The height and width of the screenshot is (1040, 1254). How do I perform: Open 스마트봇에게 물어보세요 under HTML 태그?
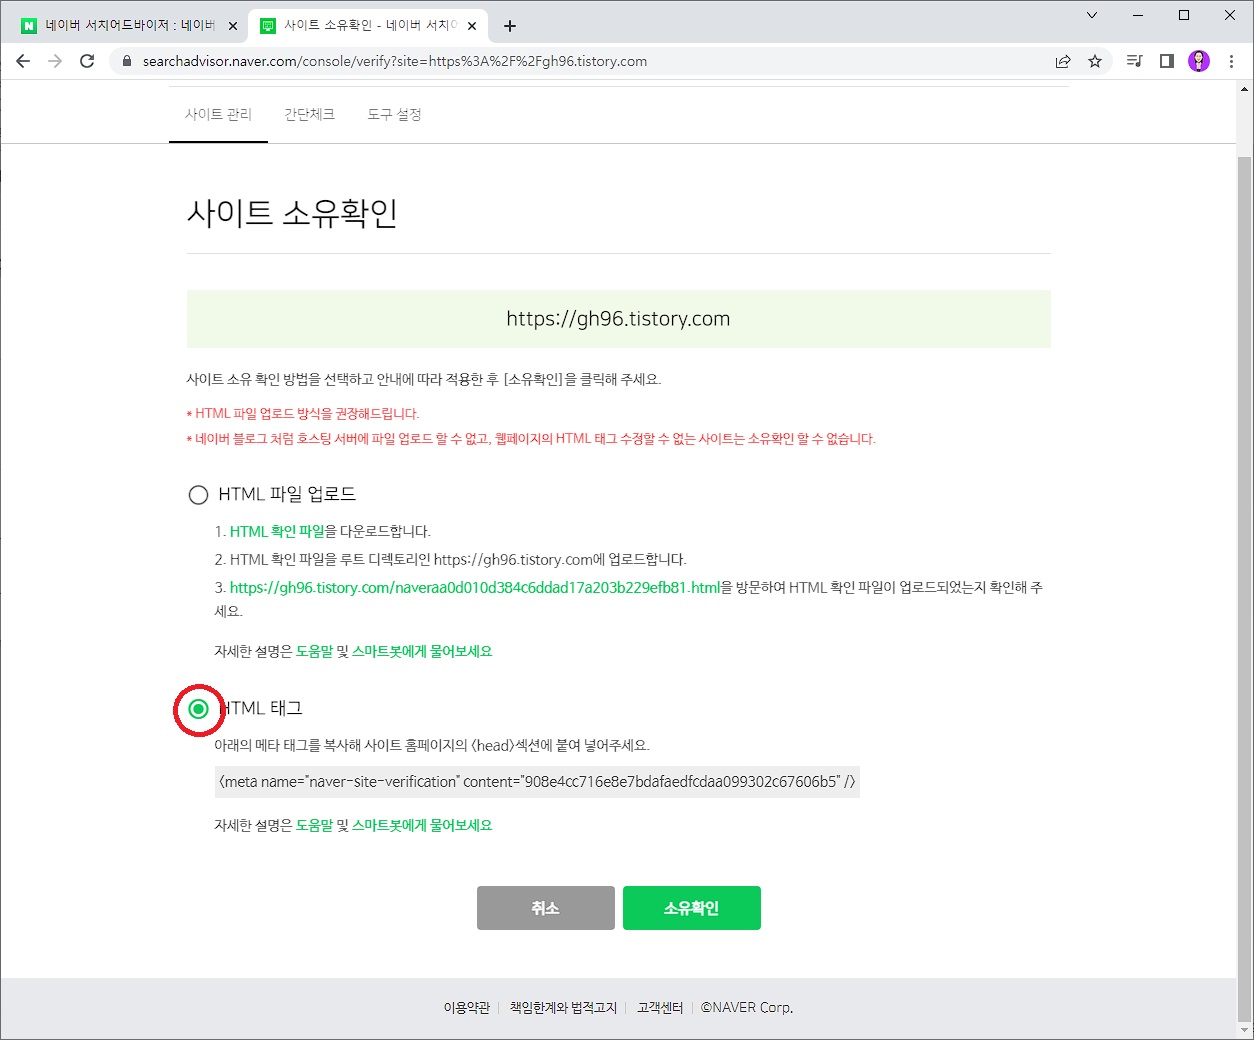click(x=422, y=825)
